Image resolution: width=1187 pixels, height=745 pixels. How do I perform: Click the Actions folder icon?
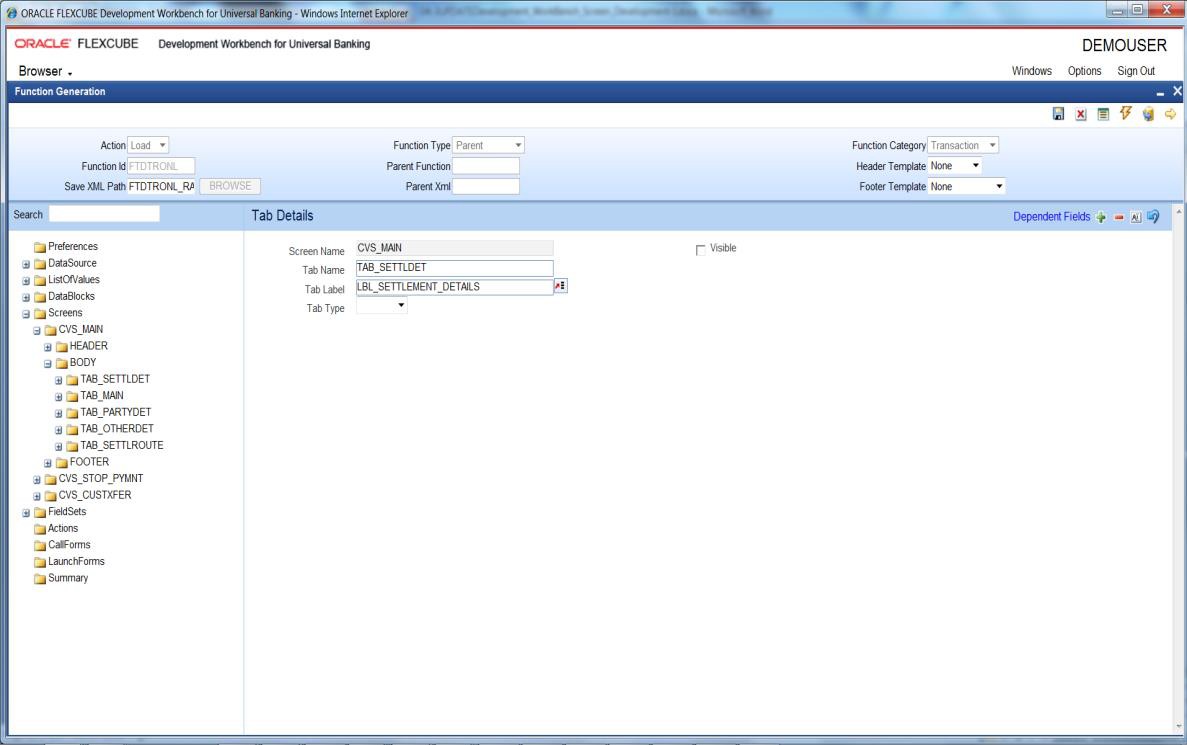coord(40,528)
